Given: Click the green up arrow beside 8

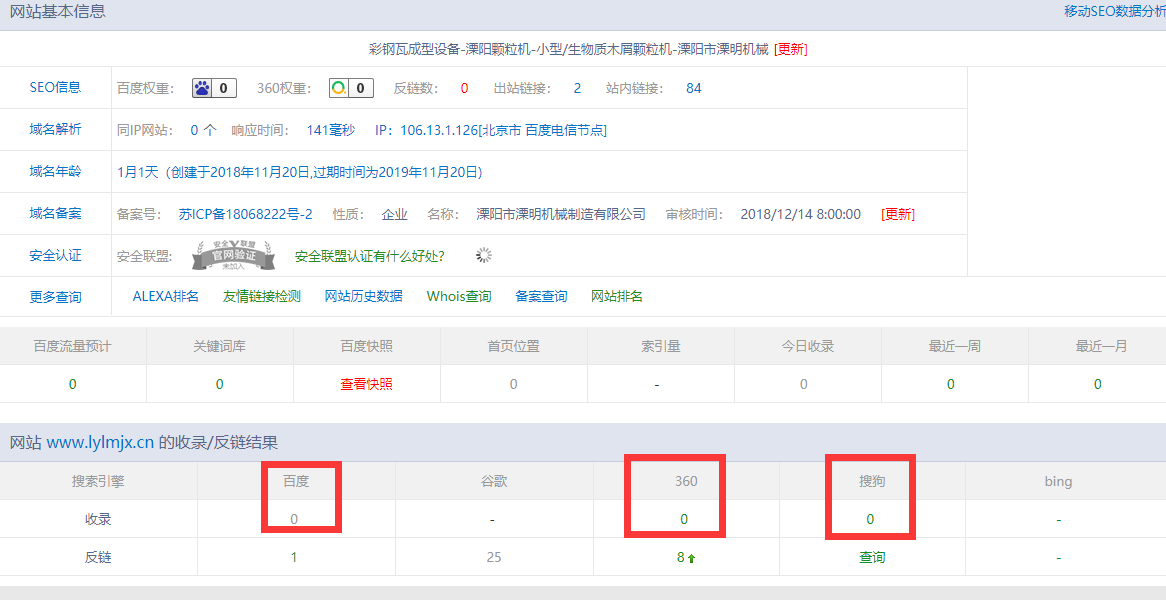Looking at the screenshot, I should point(691,558).
